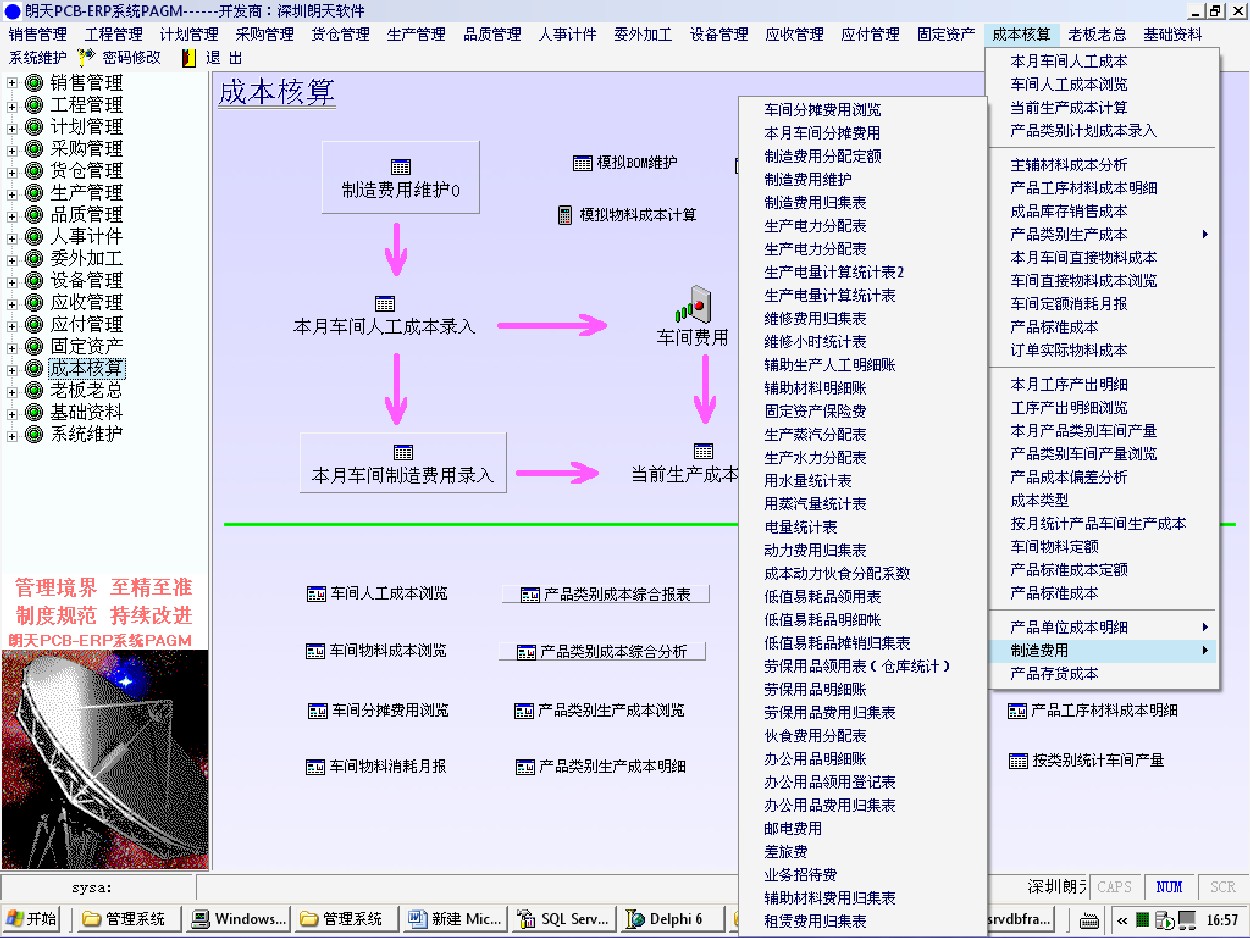Click the 产品类别生产成本浏览 report icon
The image size is (1250, 938).
(x=524, y=711)
